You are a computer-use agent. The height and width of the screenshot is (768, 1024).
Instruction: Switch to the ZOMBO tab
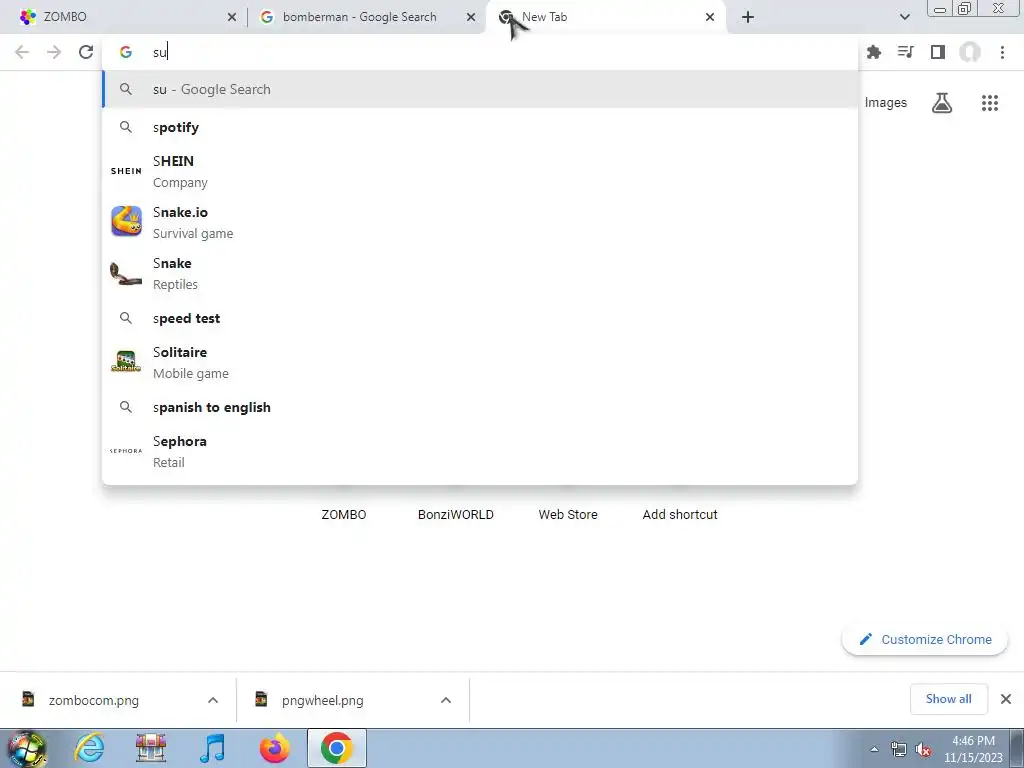coord(124,17)
